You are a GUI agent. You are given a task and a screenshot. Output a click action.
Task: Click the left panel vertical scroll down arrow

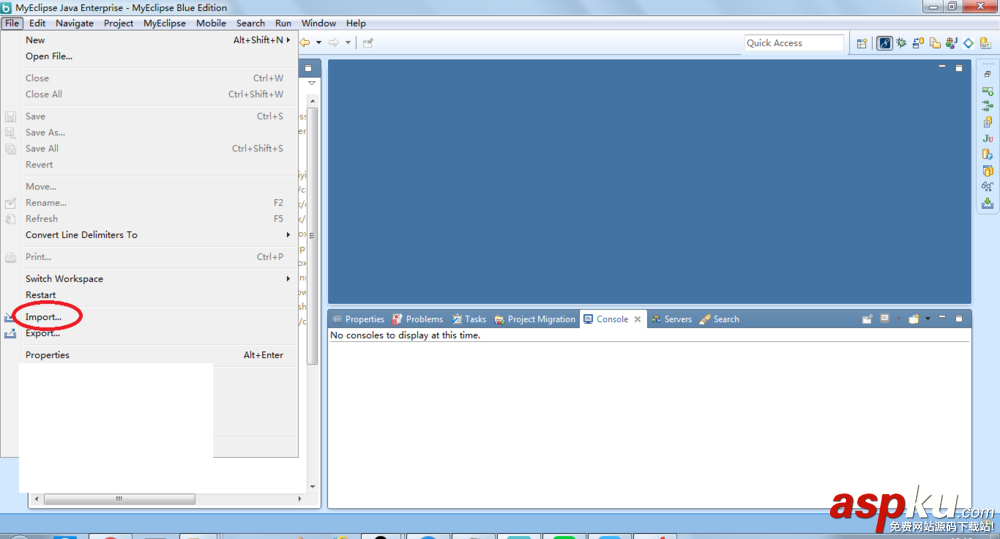click(x=312, y=486)
